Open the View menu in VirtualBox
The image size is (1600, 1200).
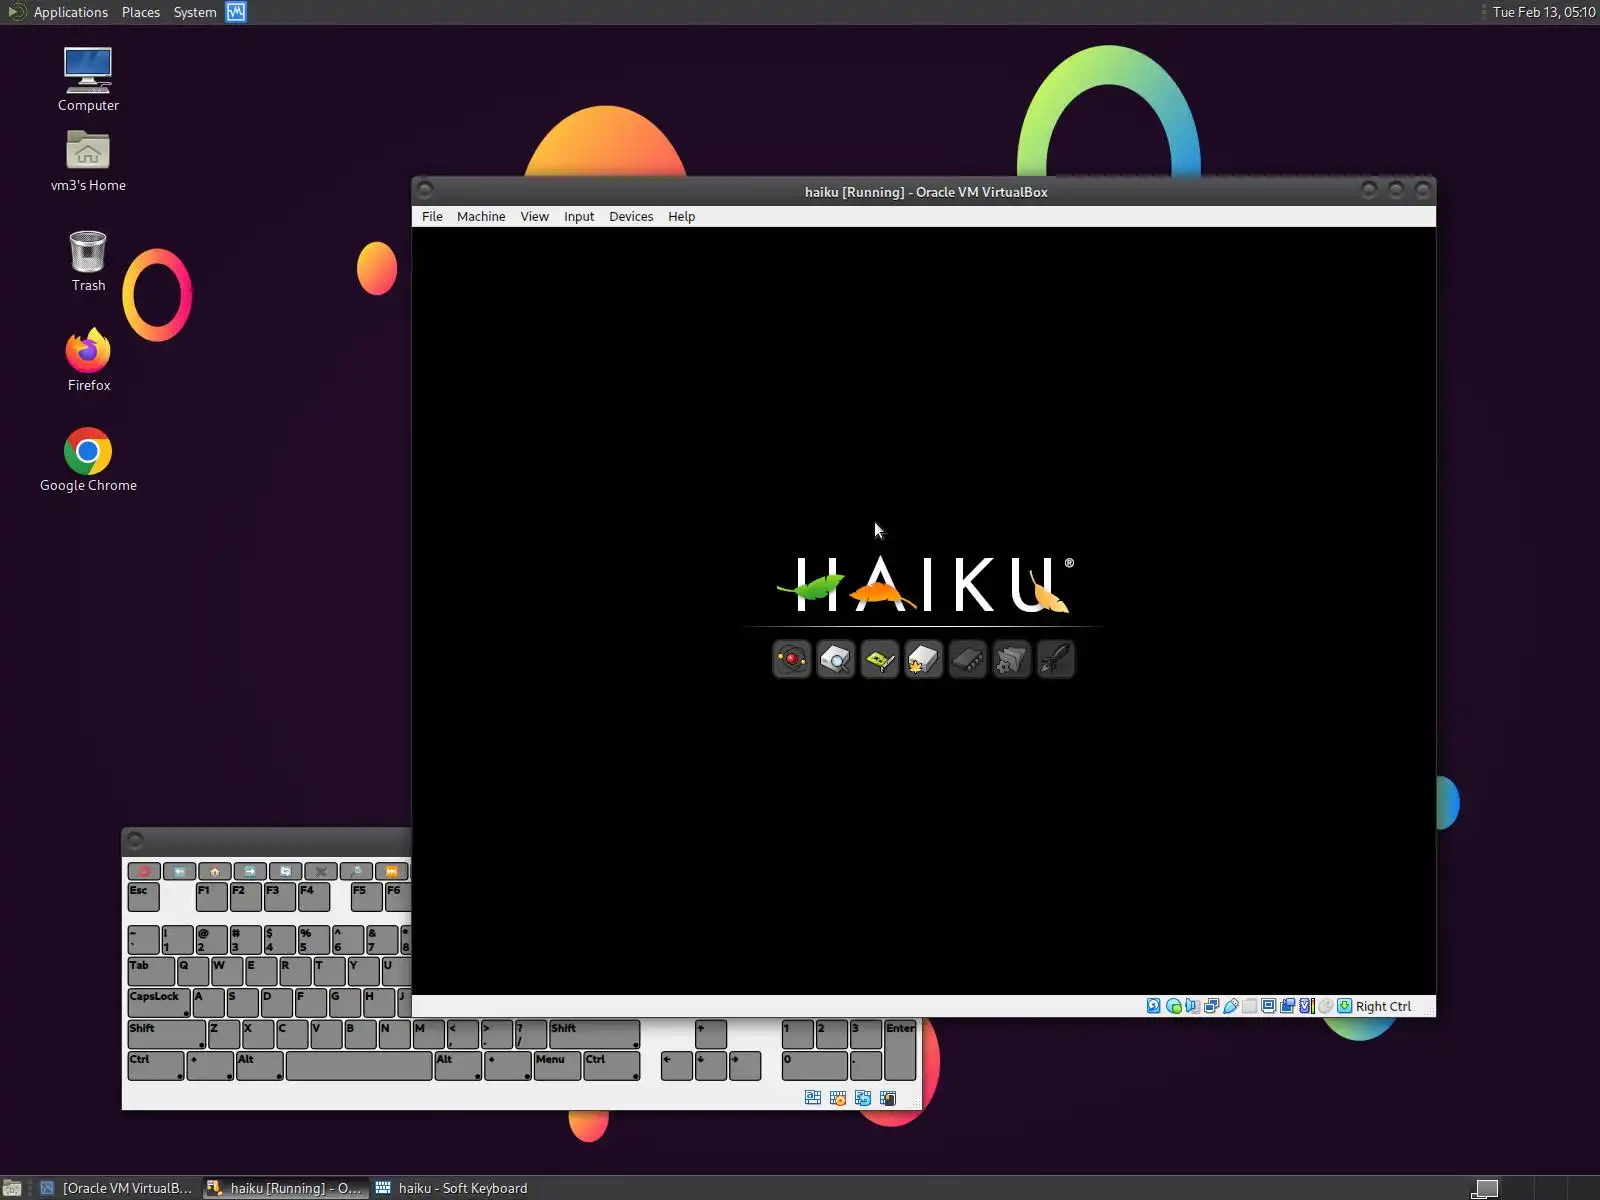pos(534,216)
